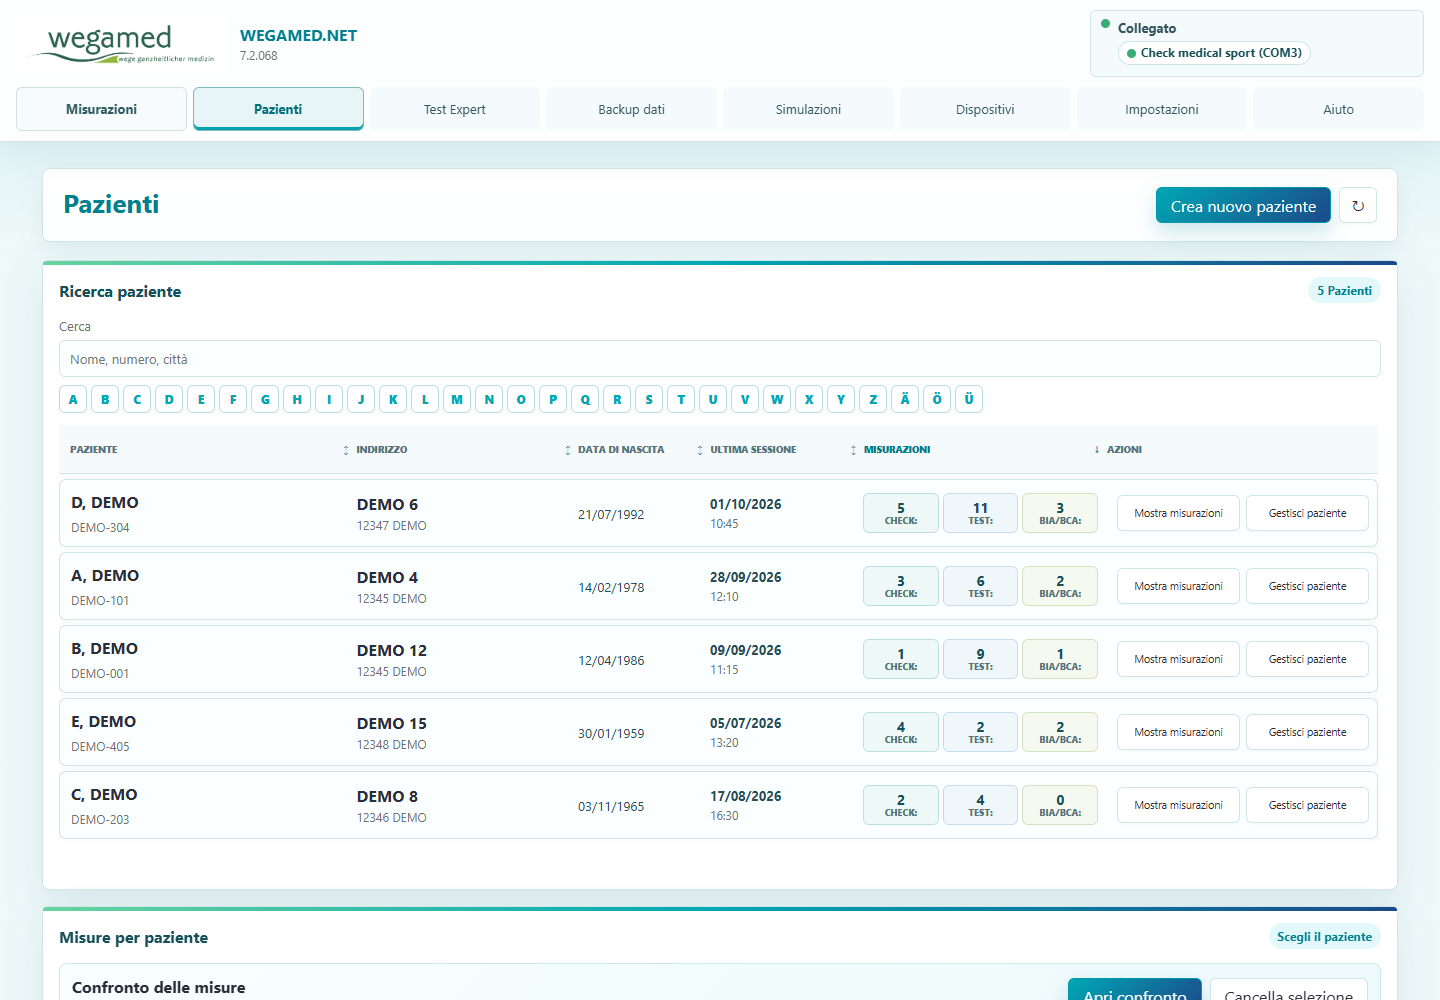The width and height of the screenshot is (1440, 1000).
Task: Sort the table by MISURAZIONI column
Action: pyautogui.click(x=897, y=450)
